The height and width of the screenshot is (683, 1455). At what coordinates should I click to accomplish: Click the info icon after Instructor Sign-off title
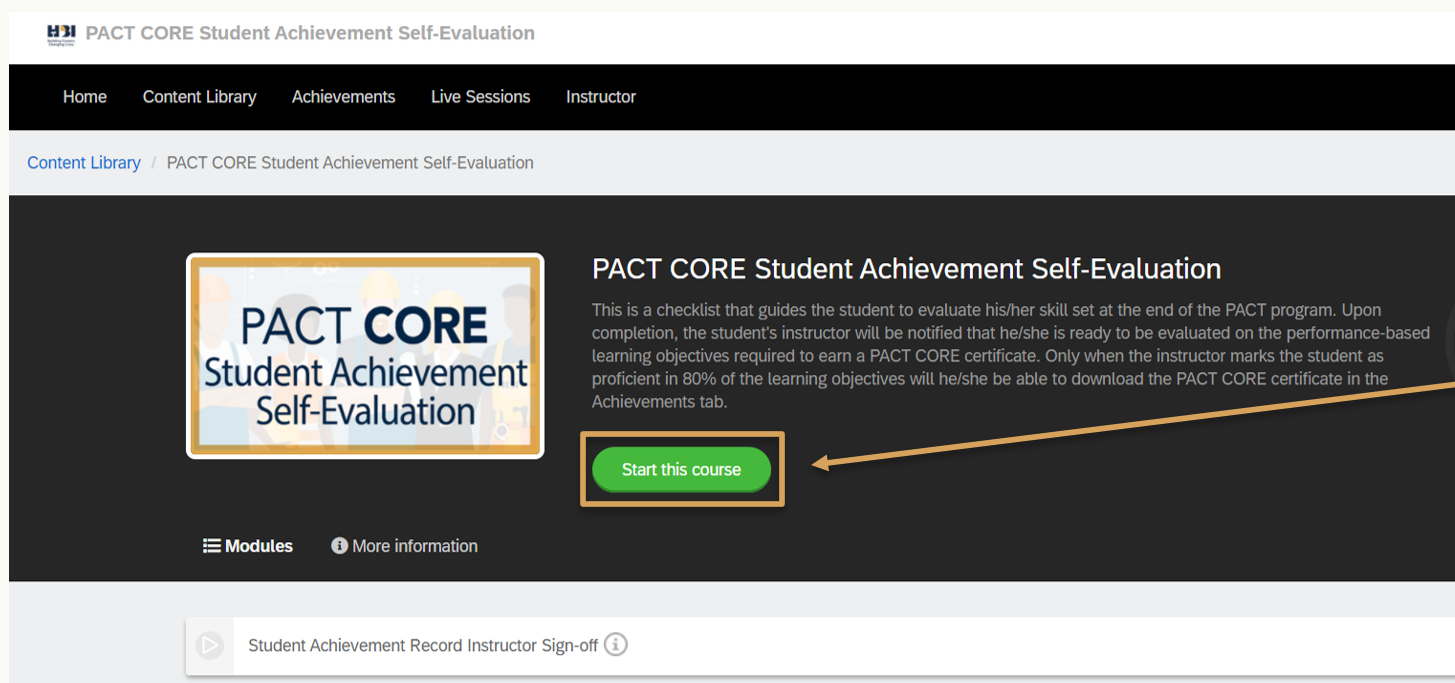point(616,645)
